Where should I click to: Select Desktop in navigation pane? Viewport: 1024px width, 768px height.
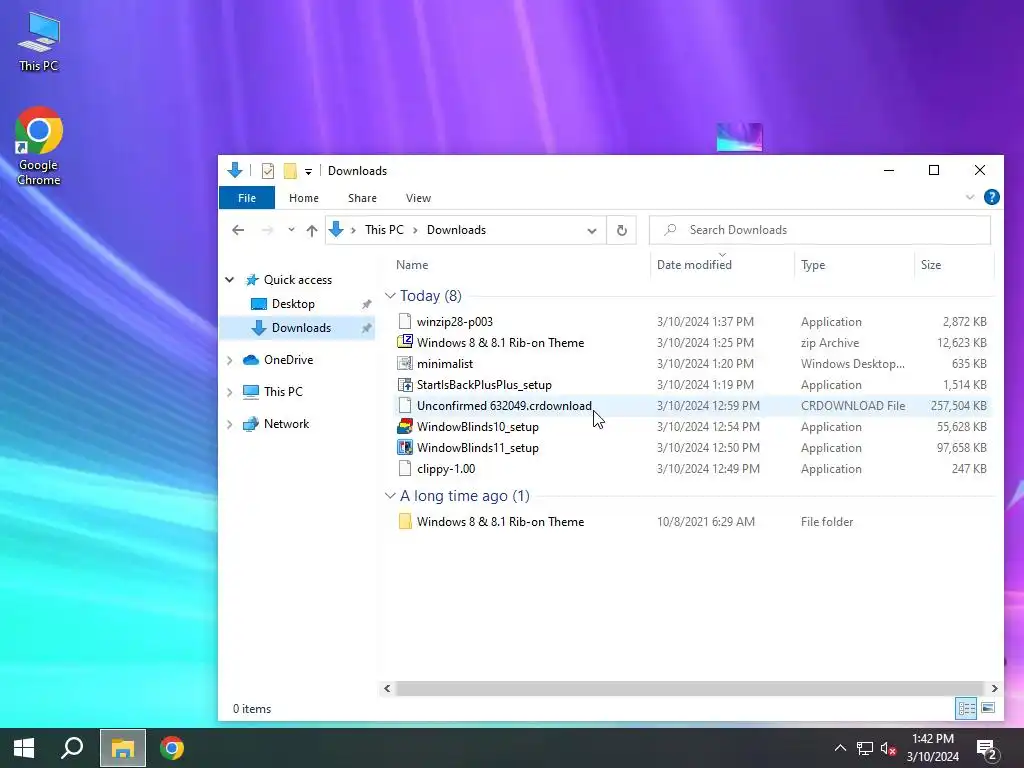(x=293, y=304)
